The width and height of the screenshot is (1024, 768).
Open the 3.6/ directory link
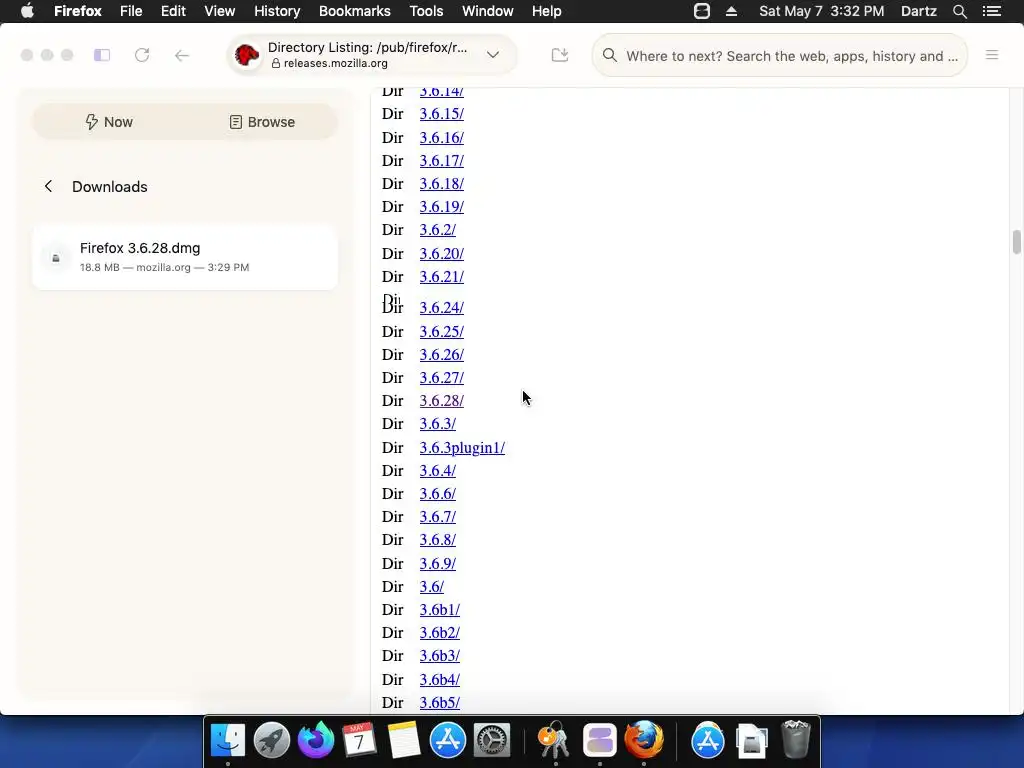point(432,587)
